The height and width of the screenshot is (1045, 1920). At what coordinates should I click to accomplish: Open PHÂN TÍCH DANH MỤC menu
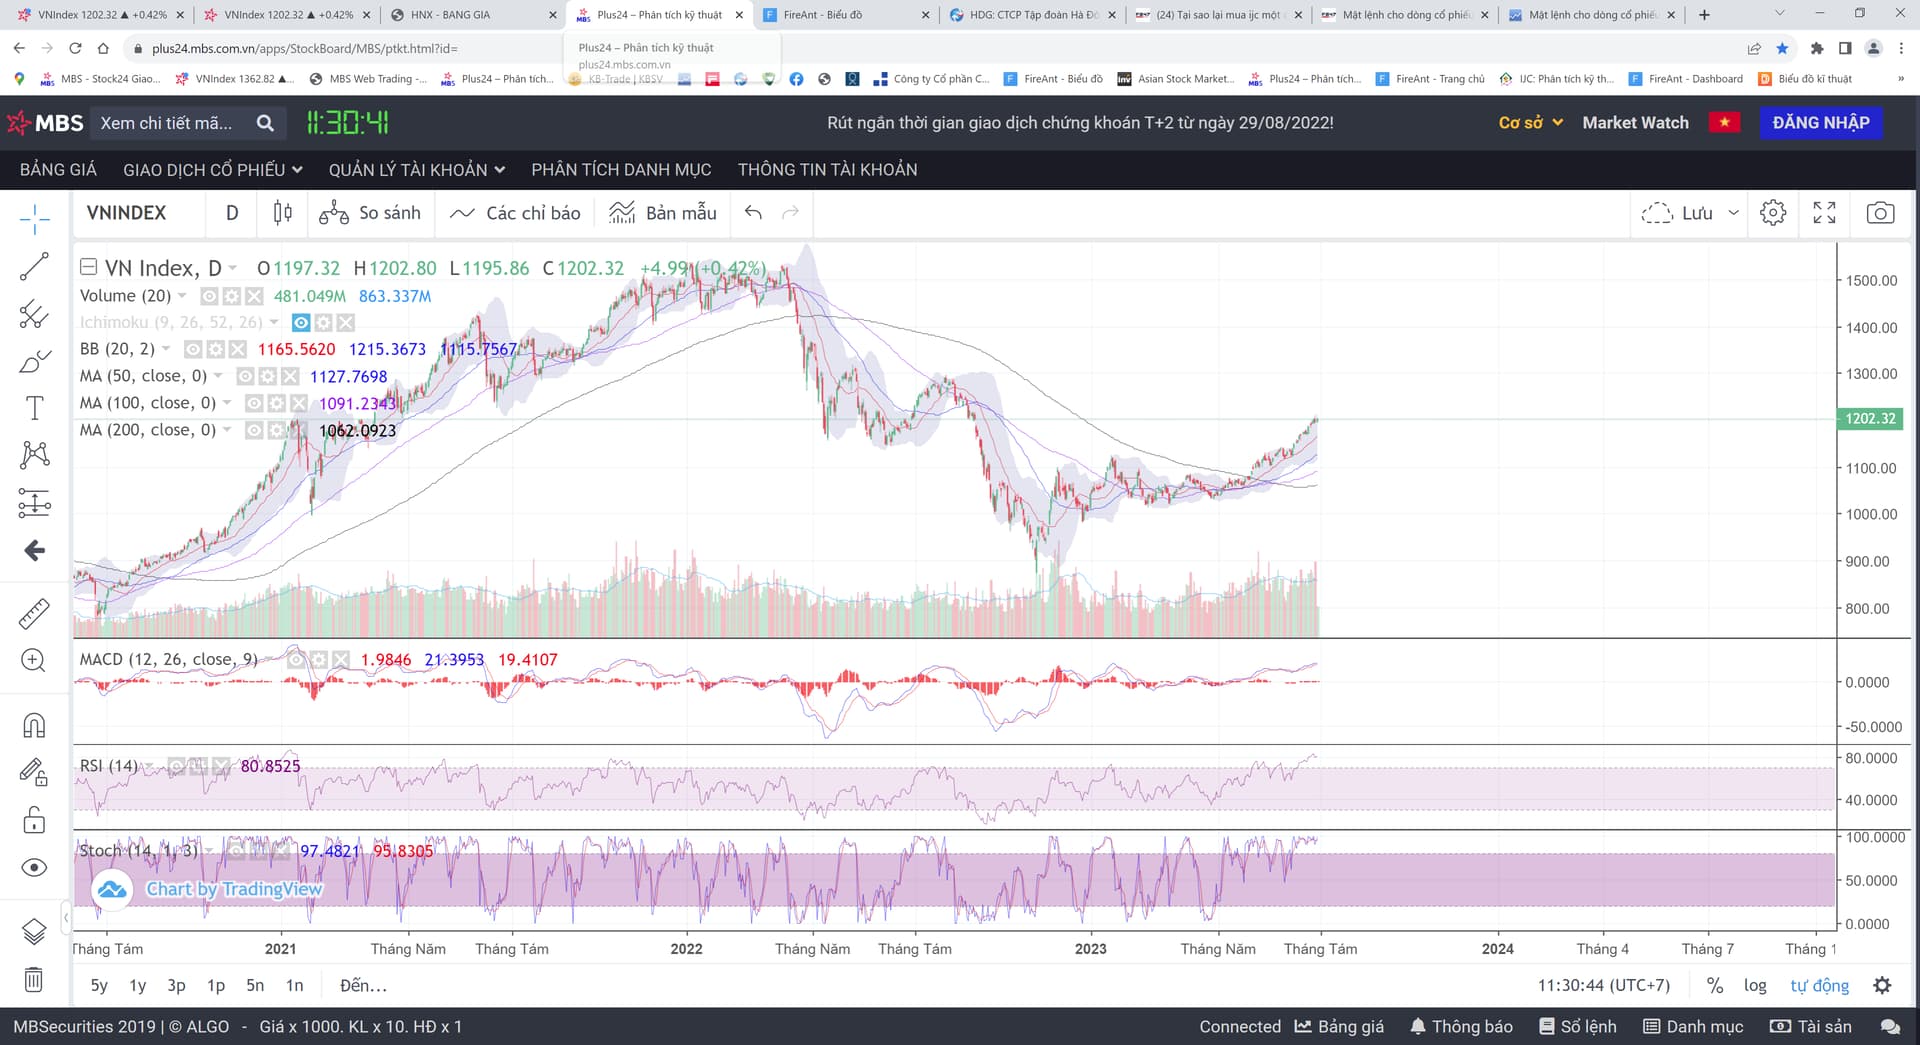[x=621, y=170]
